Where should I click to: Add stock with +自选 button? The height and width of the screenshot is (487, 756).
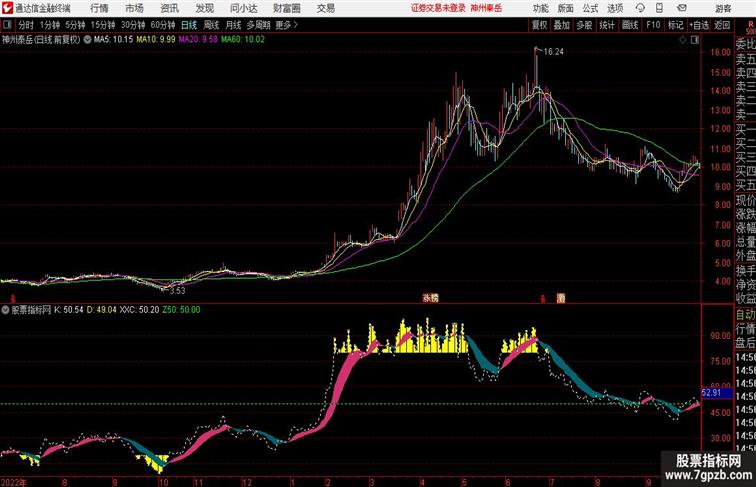(699, 25)
